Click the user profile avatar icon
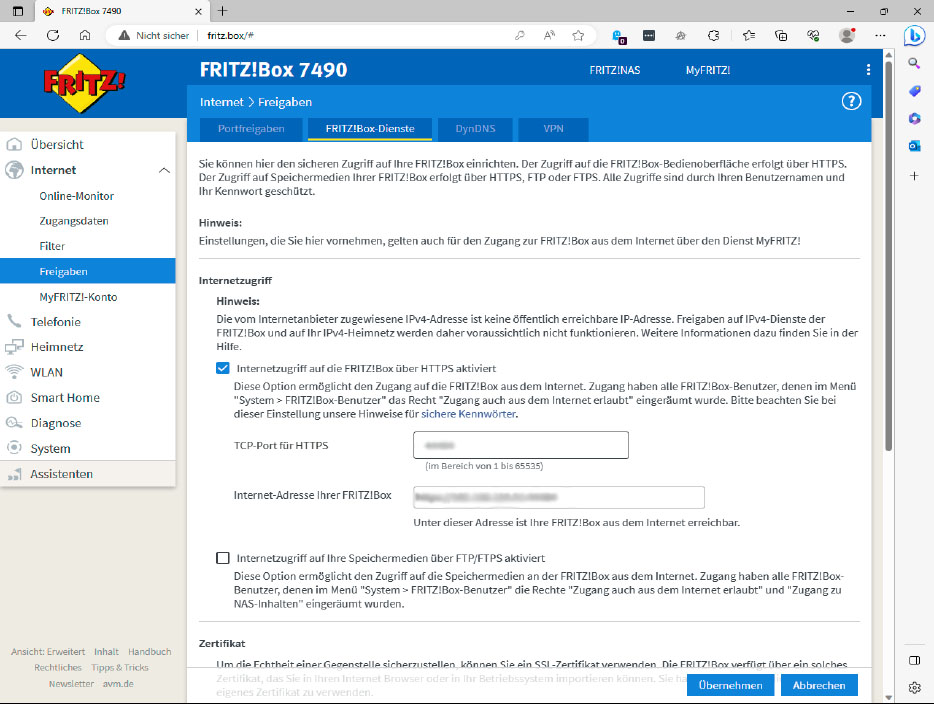The height and width of the screenshot is (704, 934). 847,36
